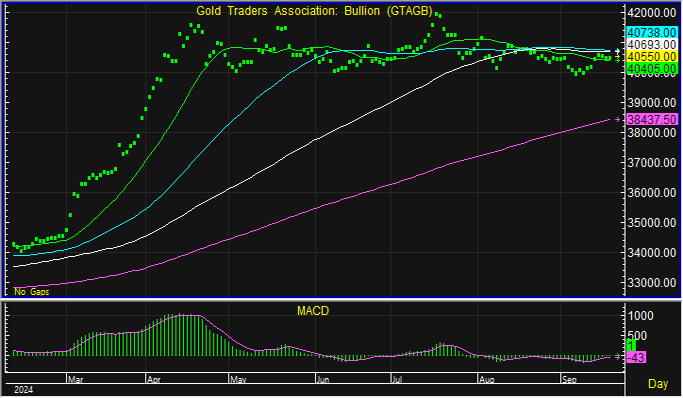Click the Jul month label on time axis

(397, 379)
